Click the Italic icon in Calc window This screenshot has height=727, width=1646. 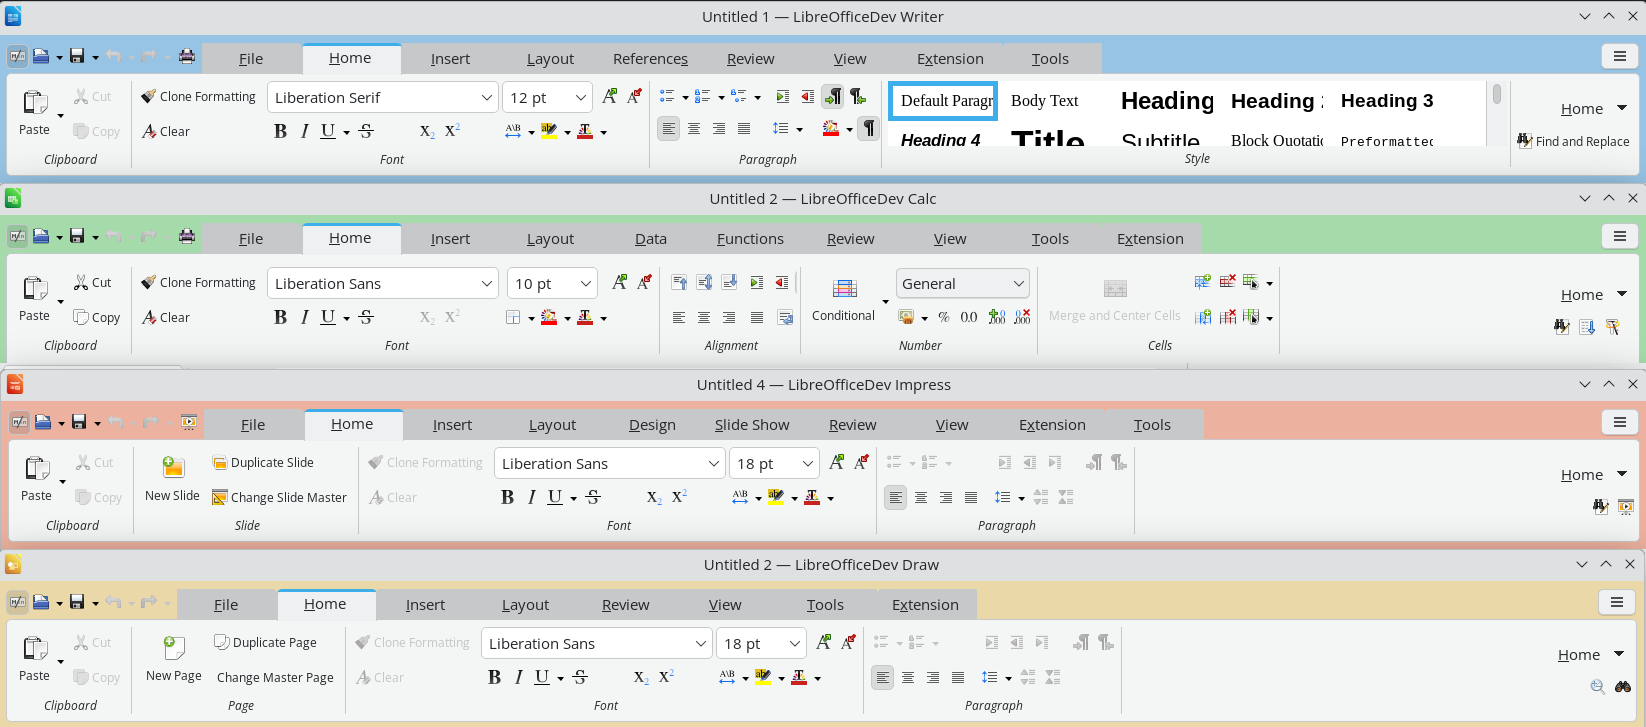pos(304,317)
